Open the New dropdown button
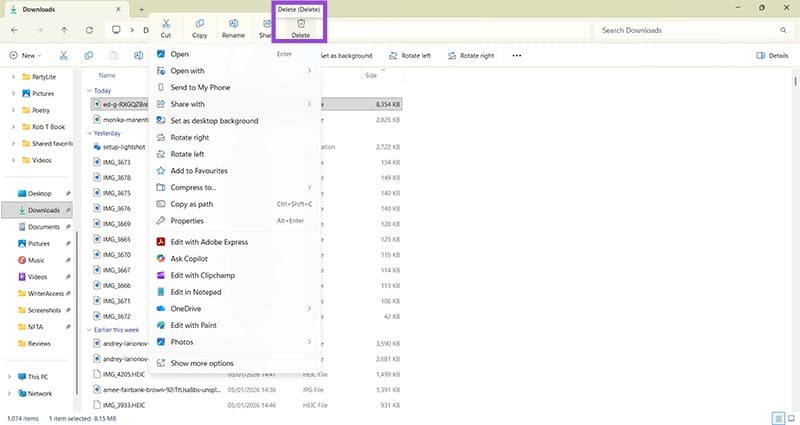The width and height of the screenshot is (800, 425). pos(25,56)
